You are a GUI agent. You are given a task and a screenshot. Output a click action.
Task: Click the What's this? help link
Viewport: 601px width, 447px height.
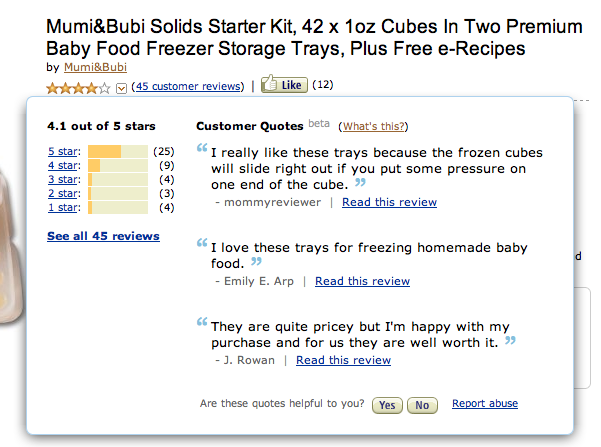click(x=374, y=126)
